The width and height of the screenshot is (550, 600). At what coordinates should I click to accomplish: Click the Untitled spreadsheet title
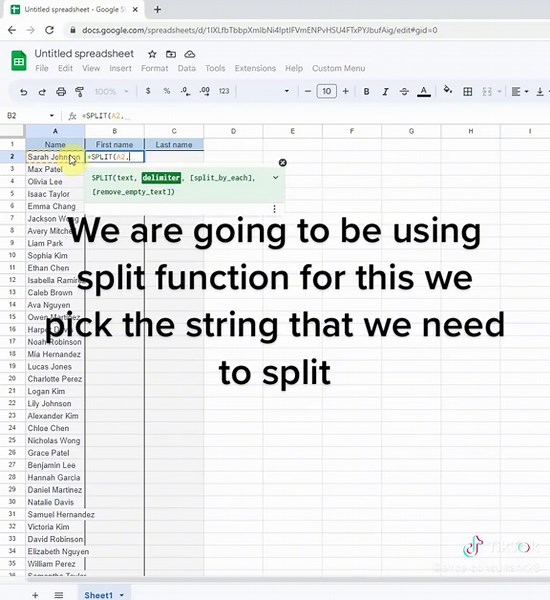(84, 54)
